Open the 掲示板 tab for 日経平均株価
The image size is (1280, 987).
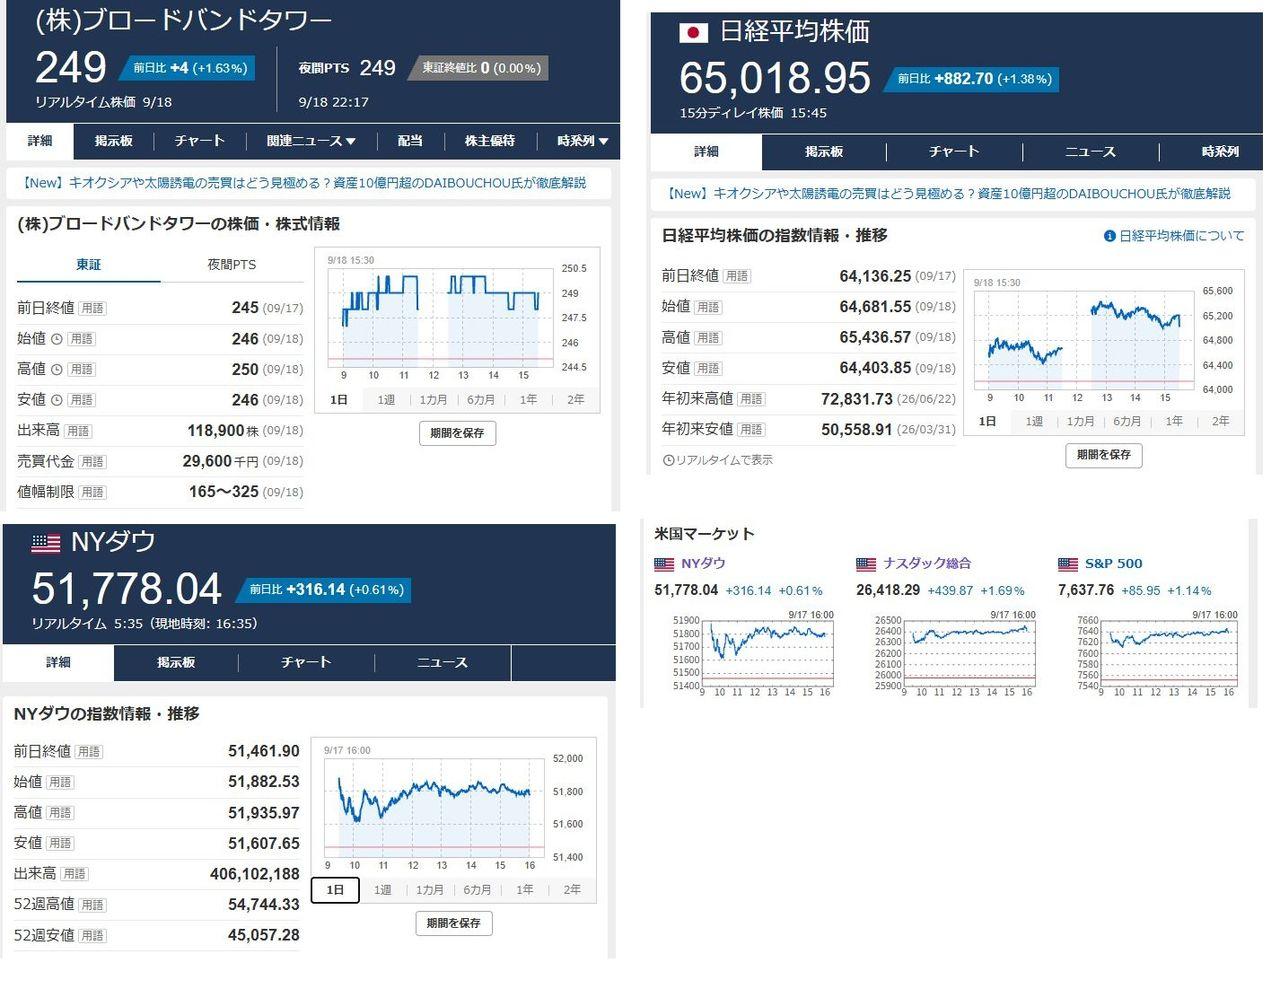(x=824, y=152)
